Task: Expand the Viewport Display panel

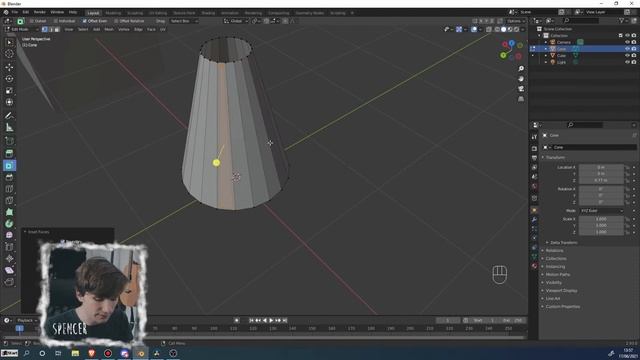Action: coord(561,291)
